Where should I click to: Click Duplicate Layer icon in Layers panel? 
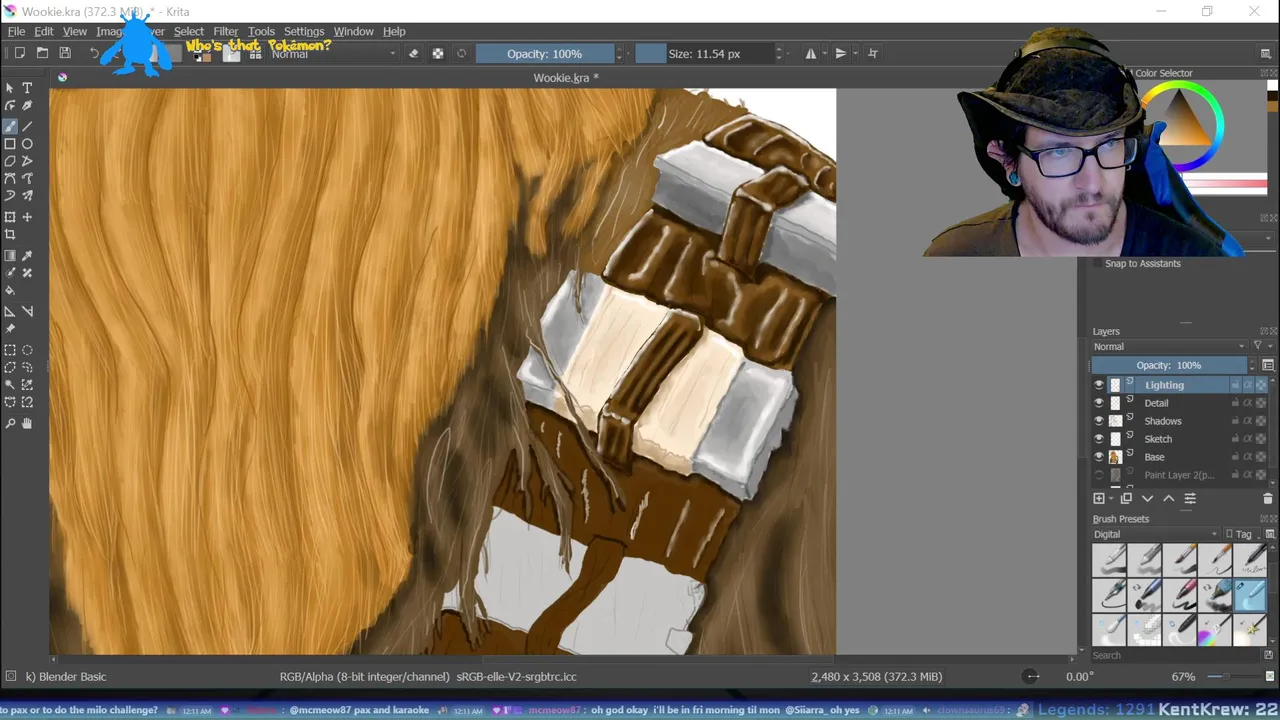pos(1126,498)
